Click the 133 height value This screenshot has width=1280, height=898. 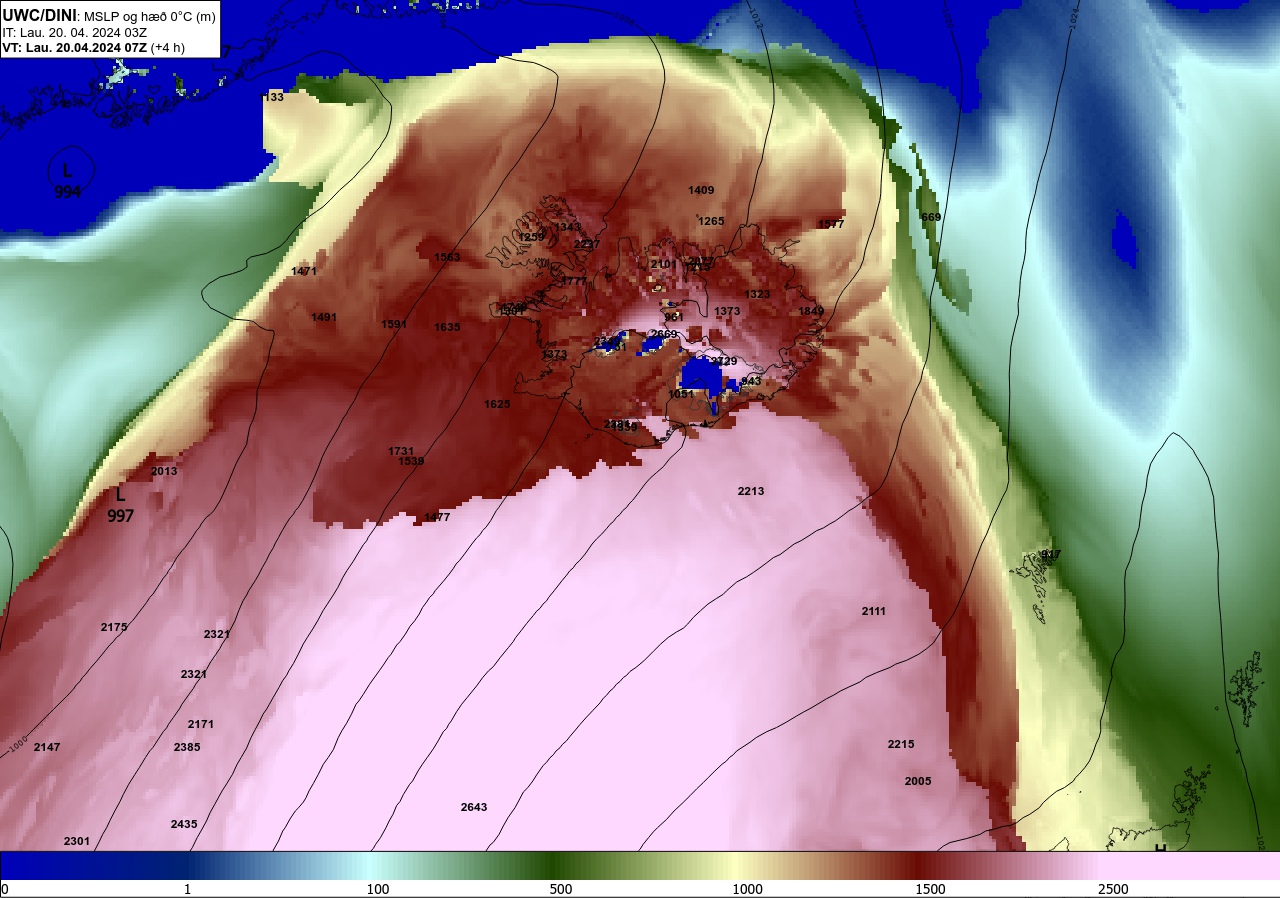pos(274,97)
